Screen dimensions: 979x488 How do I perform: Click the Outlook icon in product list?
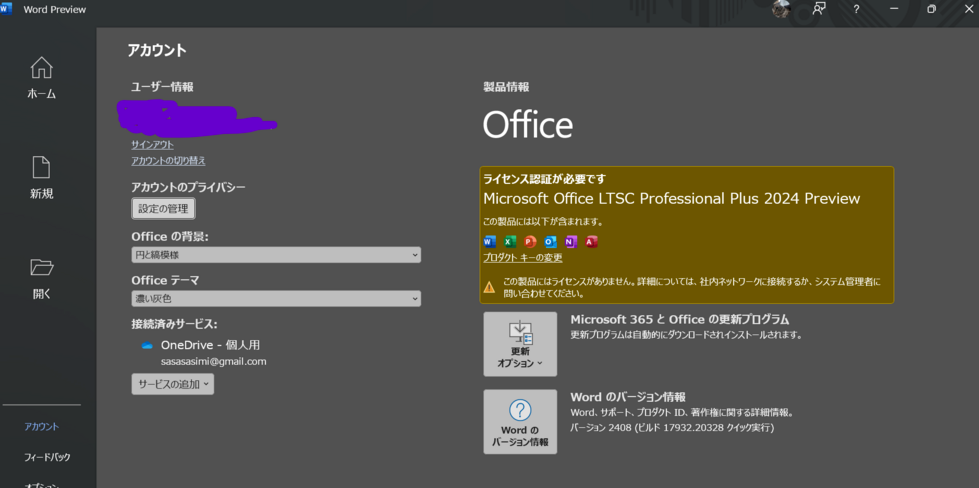pyautogui.click(x=550, y=242)
